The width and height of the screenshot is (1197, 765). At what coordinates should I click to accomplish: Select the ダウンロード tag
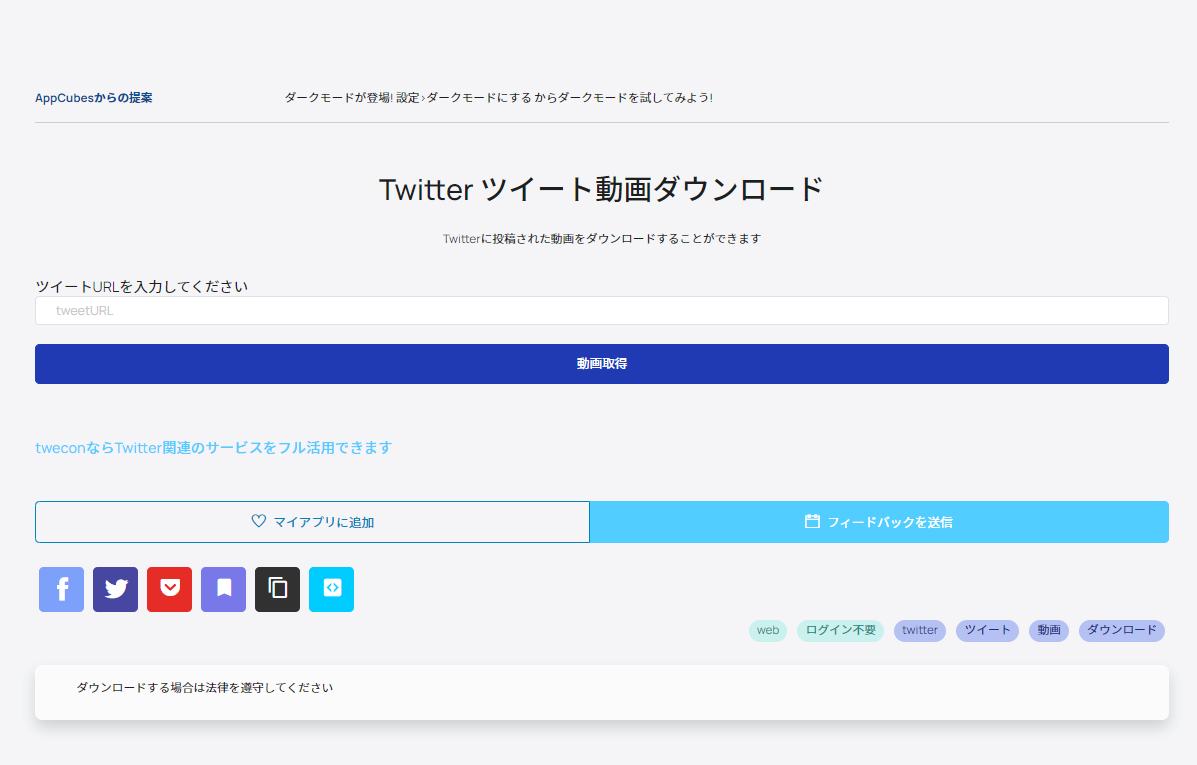1121,631
